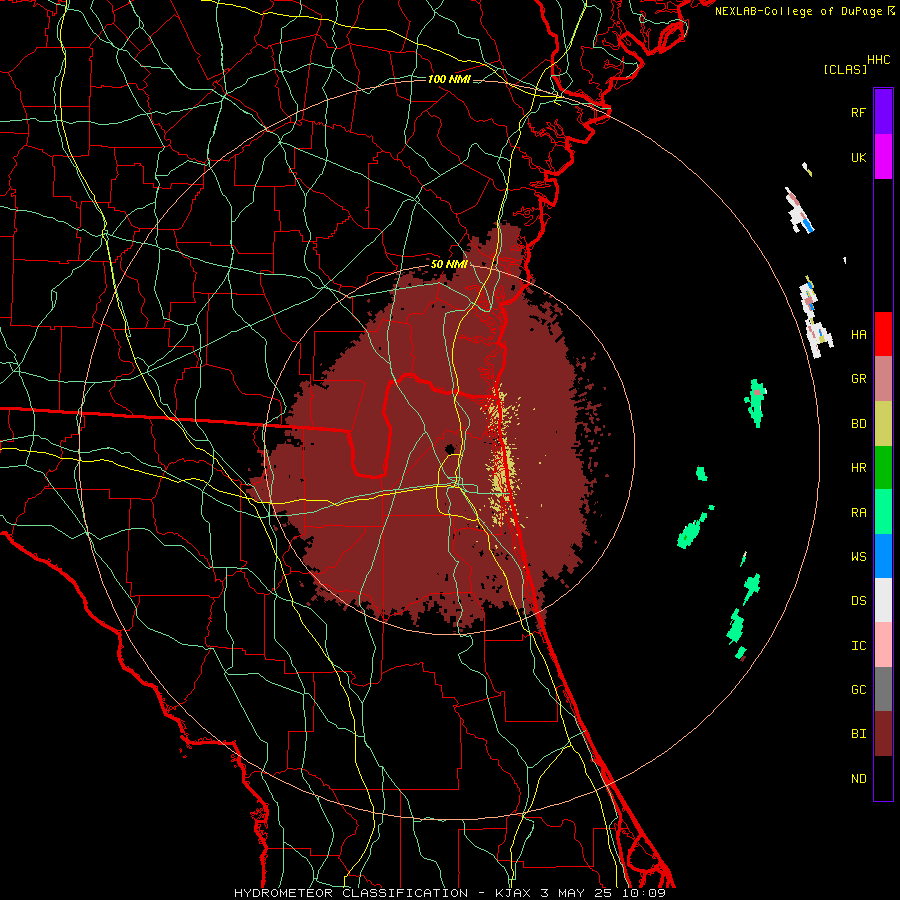
Task: Click the ND legend label
Action: [x=858, y=778]
